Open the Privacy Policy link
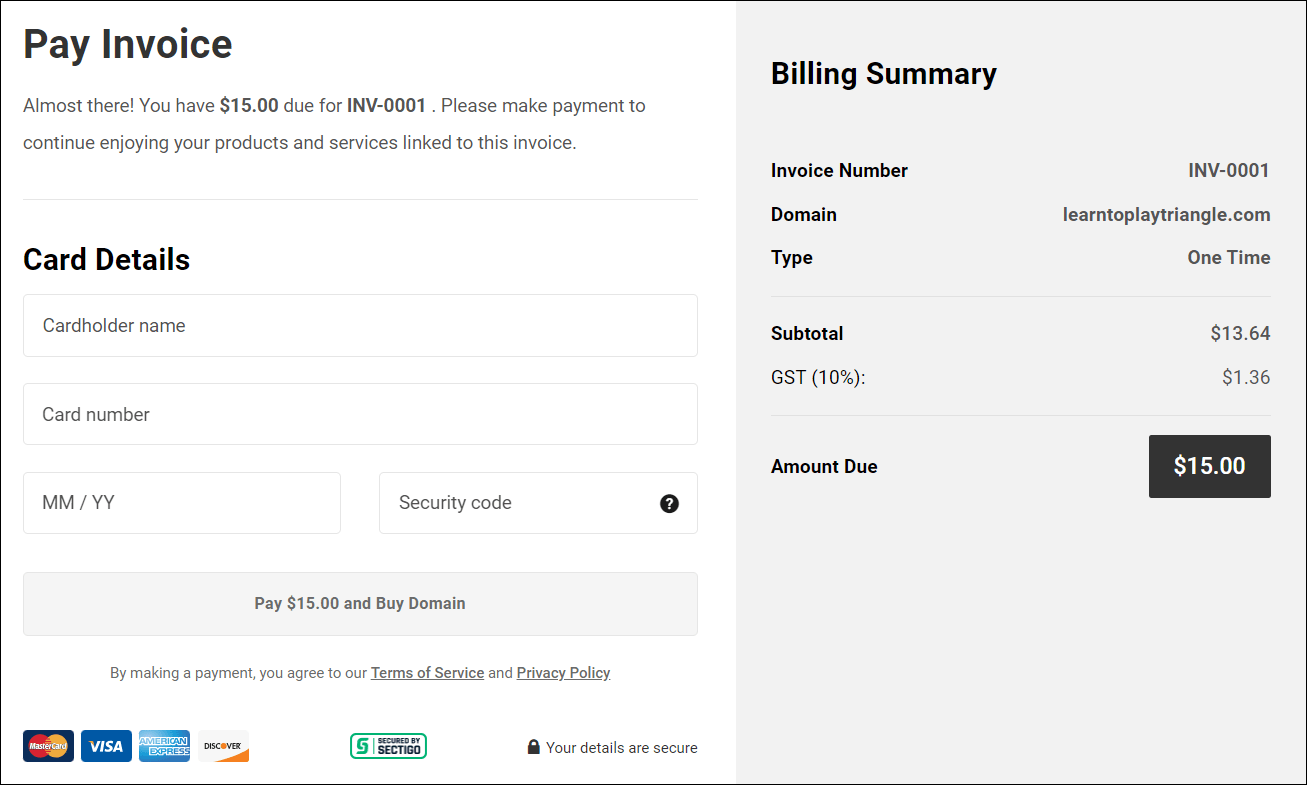 tap(563, 673)
